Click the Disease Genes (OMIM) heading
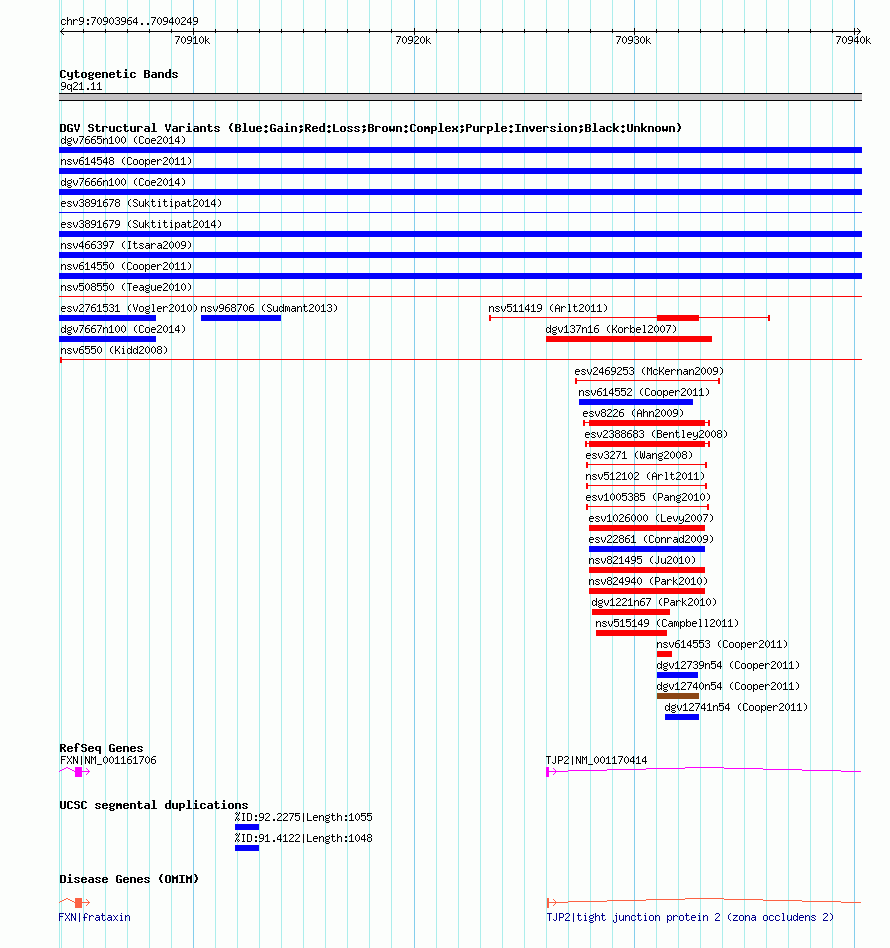 point(129,879)
